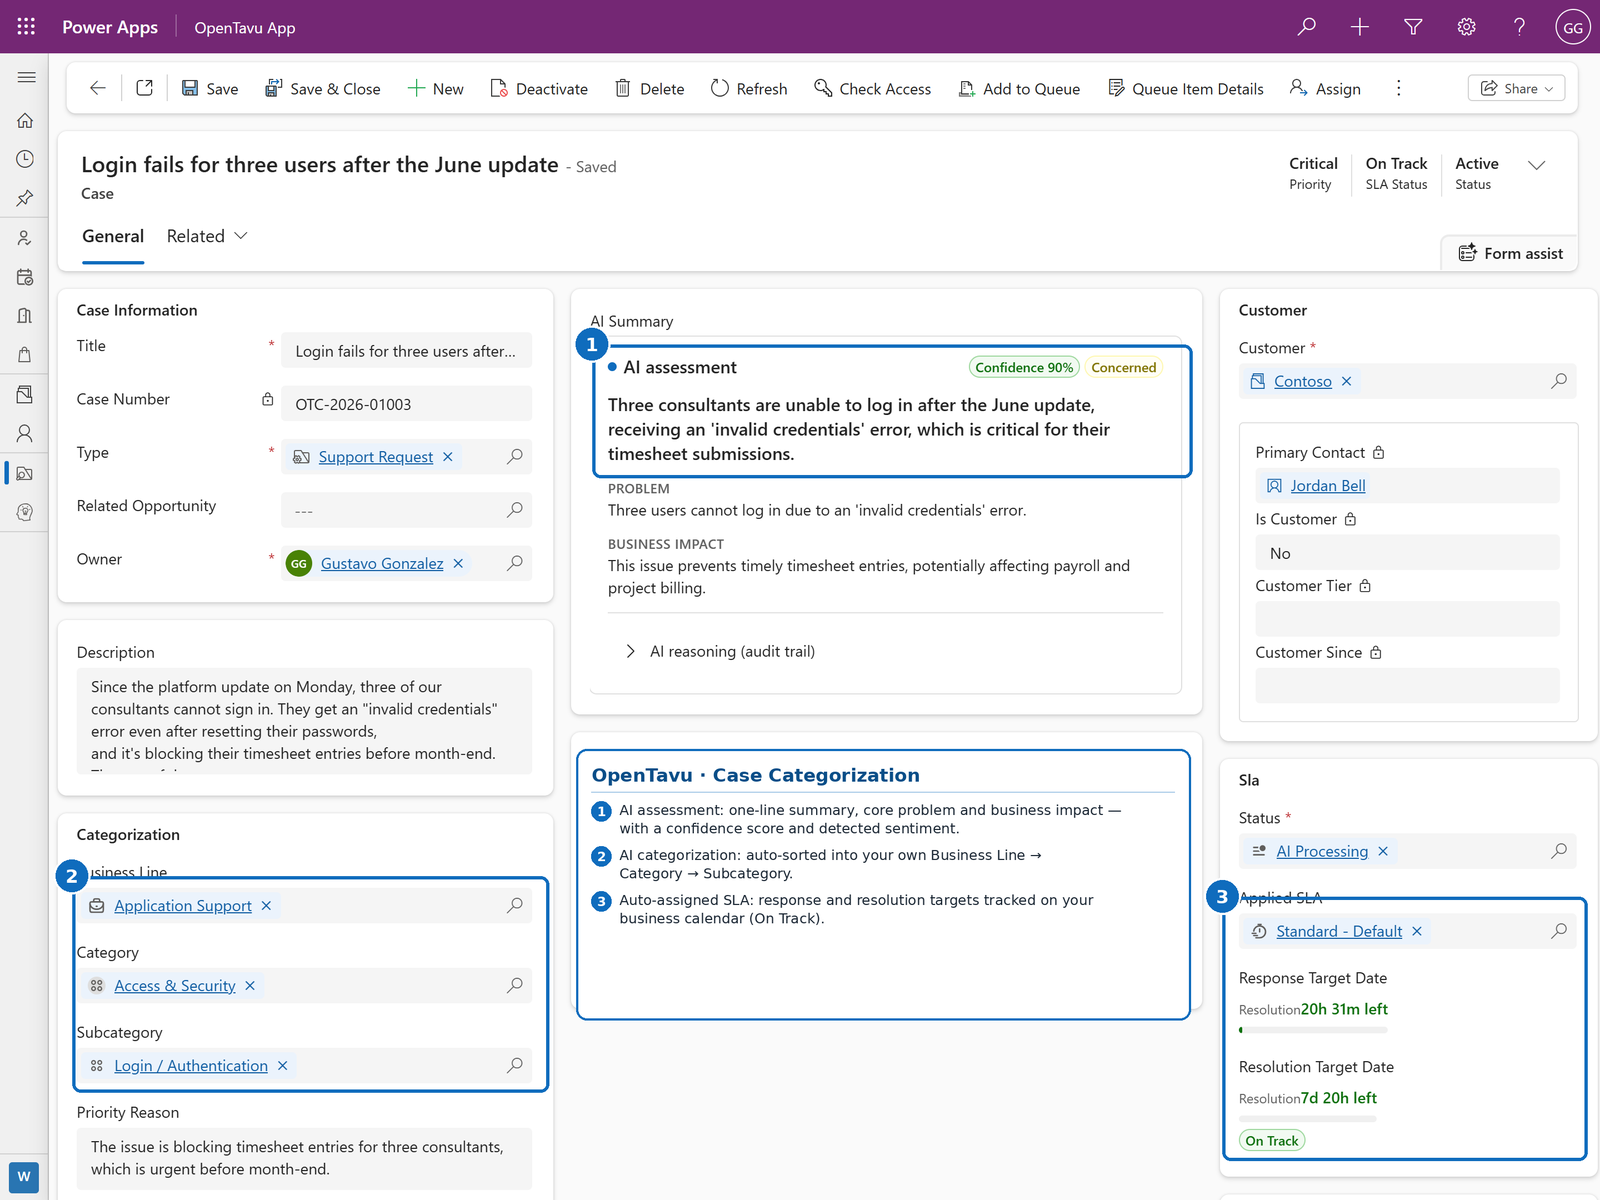The image size is (1600, 1200).
Task: Expand AI reasoning (audit trail)
Action: click(x=720, y=652)
